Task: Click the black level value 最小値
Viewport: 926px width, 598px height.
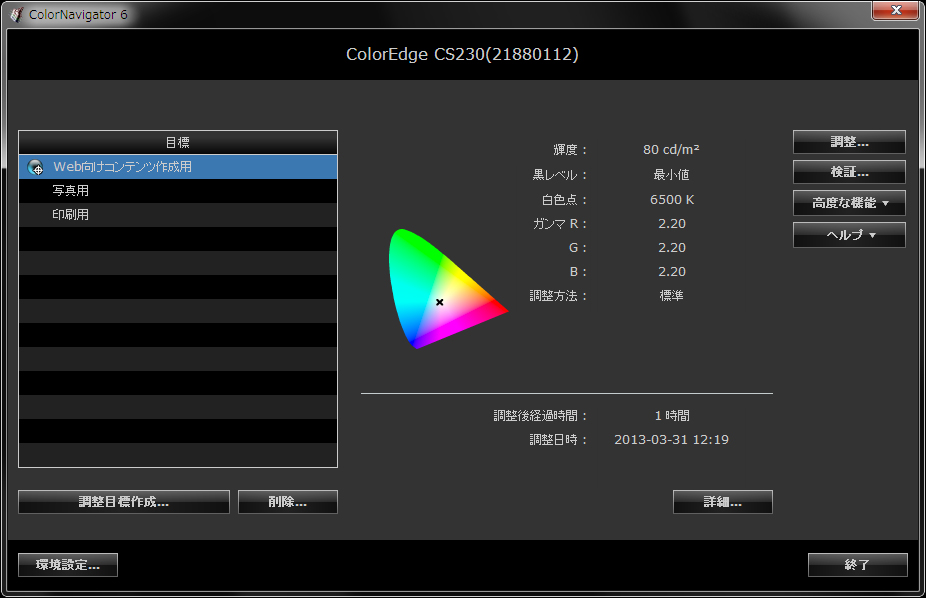Action: (x=671, y=175)
